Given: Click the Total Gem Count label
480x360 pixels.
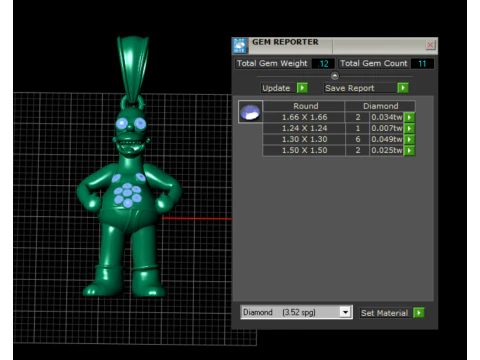Looking at the screenshot, I should (374, 63).
